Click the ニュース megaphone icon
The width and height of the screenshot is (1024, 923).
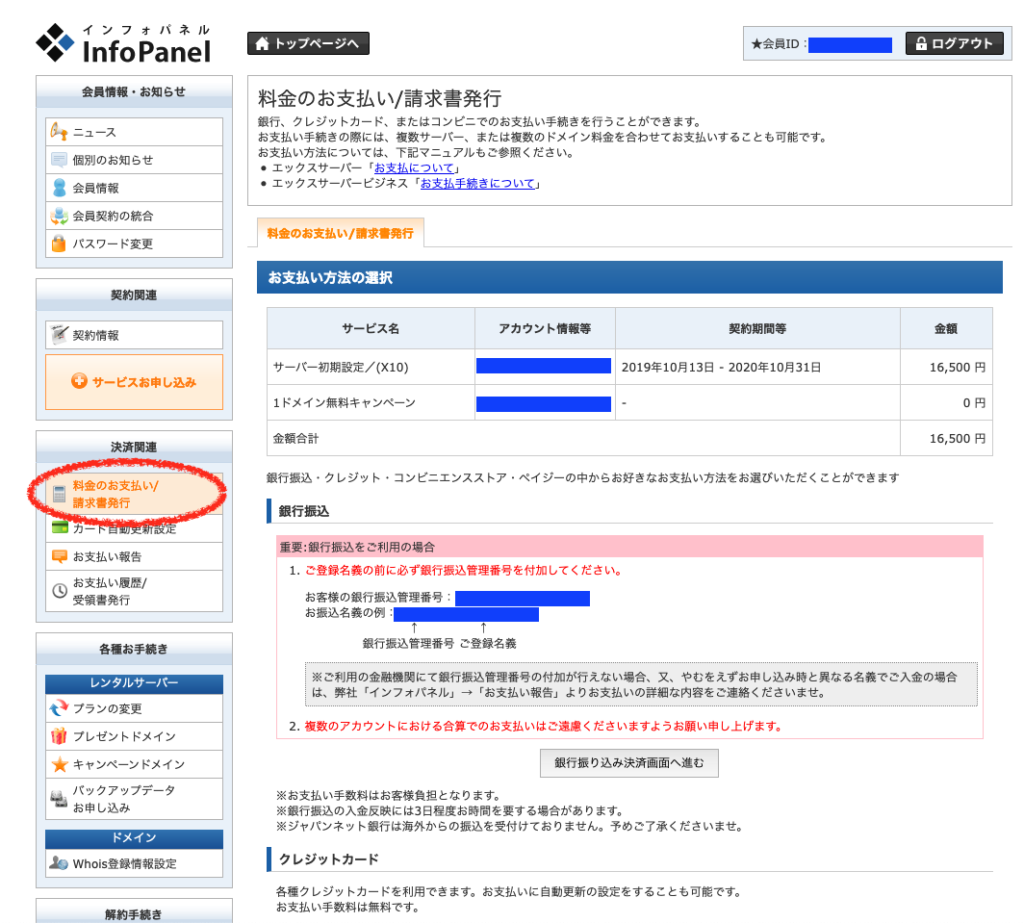click(x=59, y=132)
